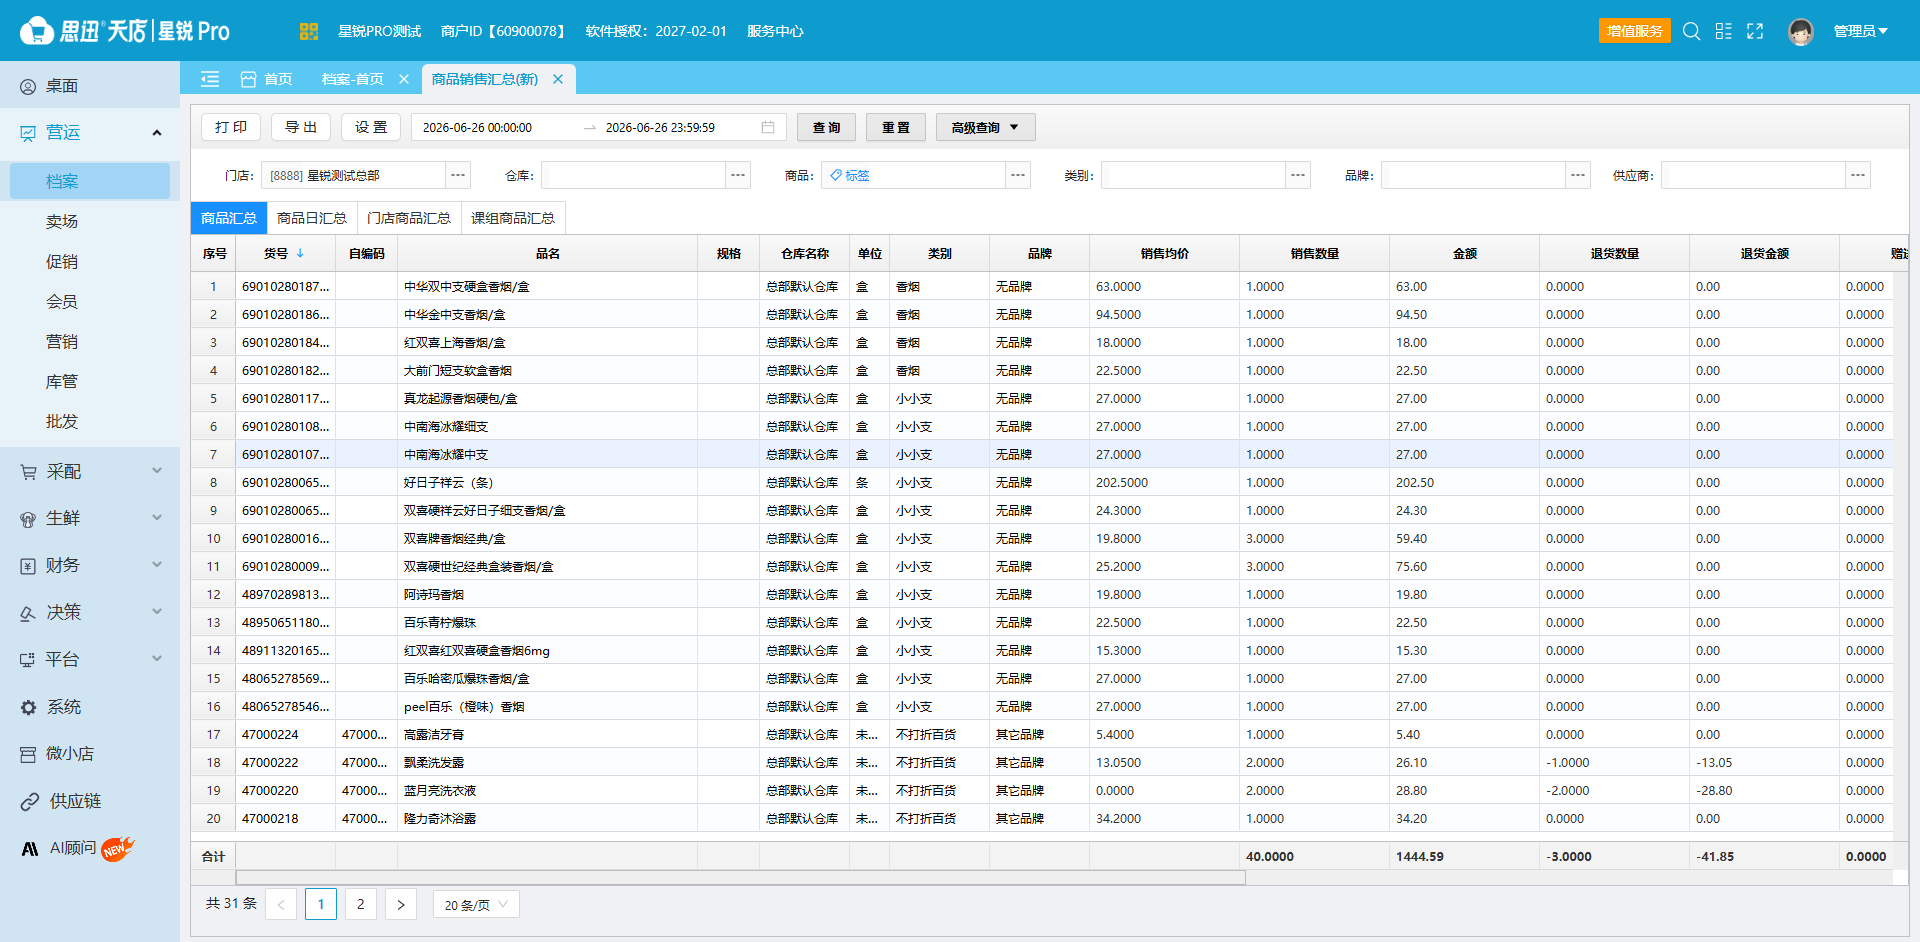Open the search magnifier icon

click(1691, 31)
